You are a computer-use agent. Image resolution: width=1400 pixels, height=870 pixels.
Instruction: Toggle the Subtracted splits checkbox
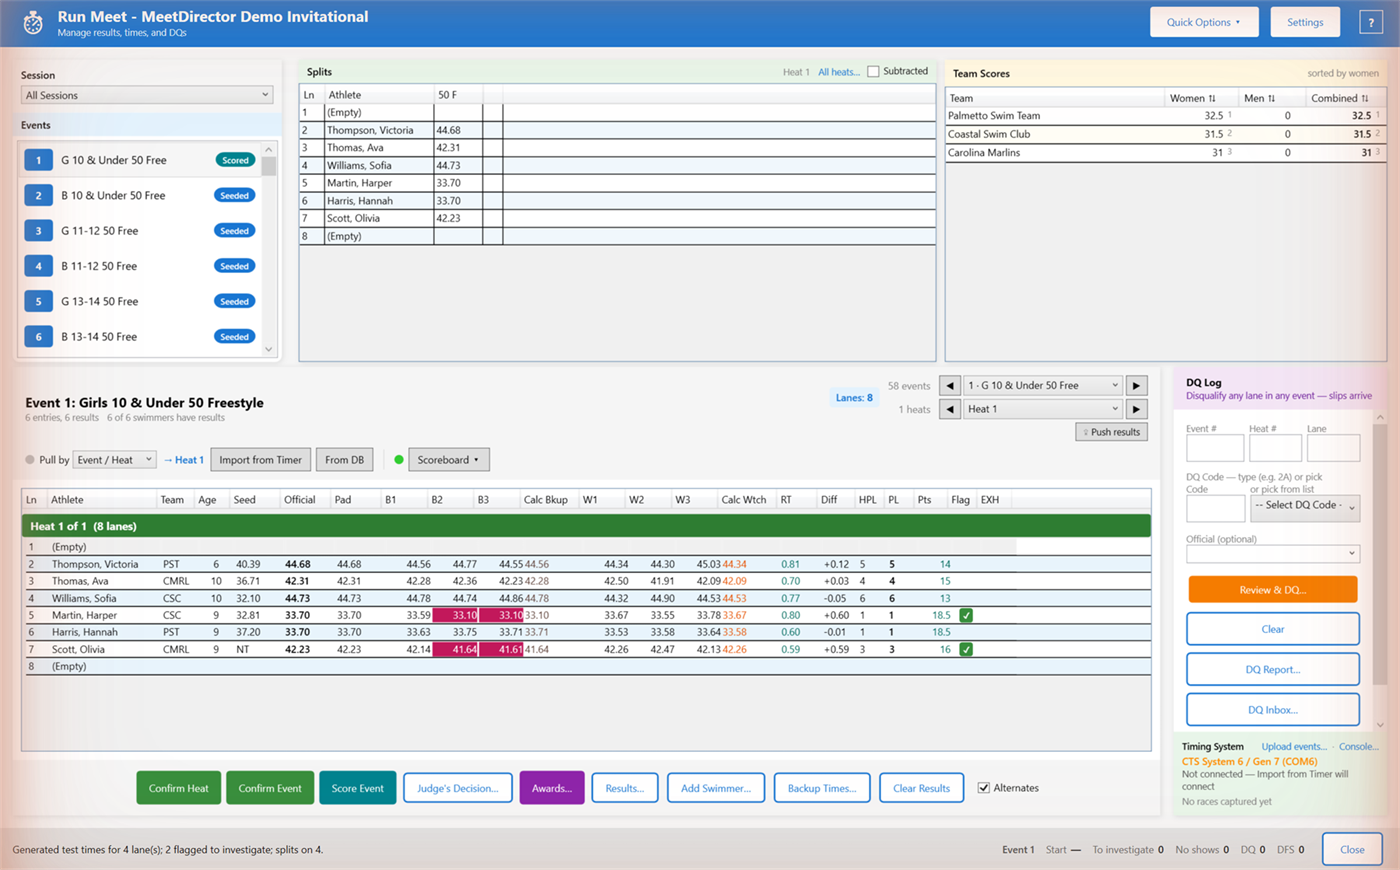coord(873,71)
